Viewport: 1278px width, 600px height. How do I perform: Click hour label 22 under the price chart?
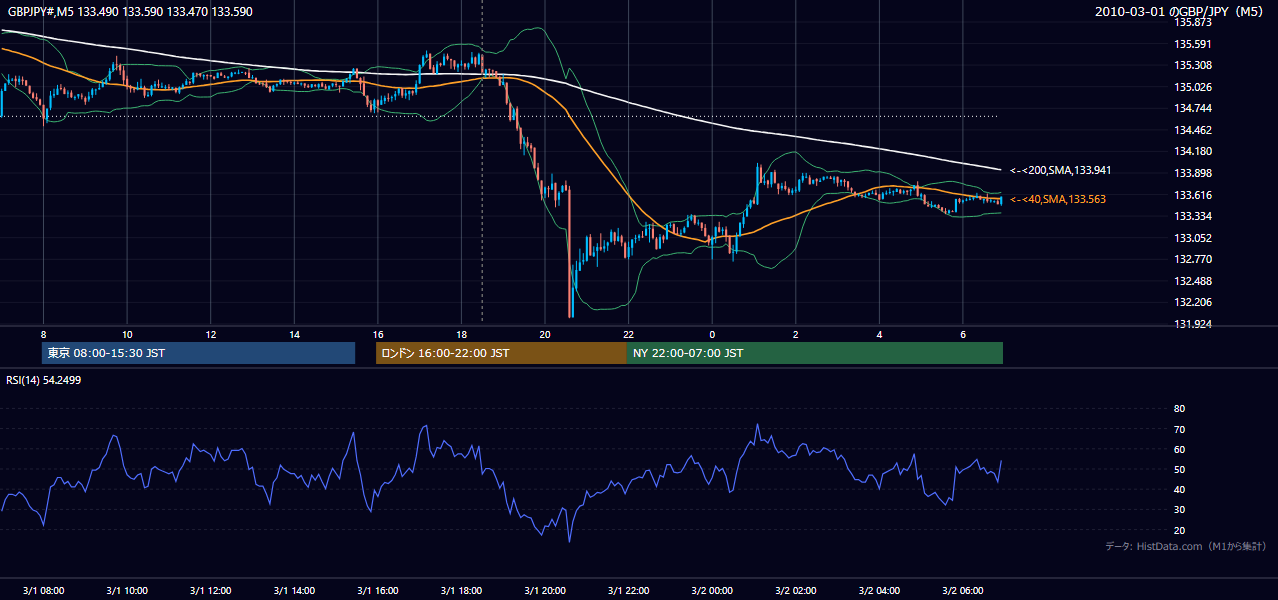point(628,334)
